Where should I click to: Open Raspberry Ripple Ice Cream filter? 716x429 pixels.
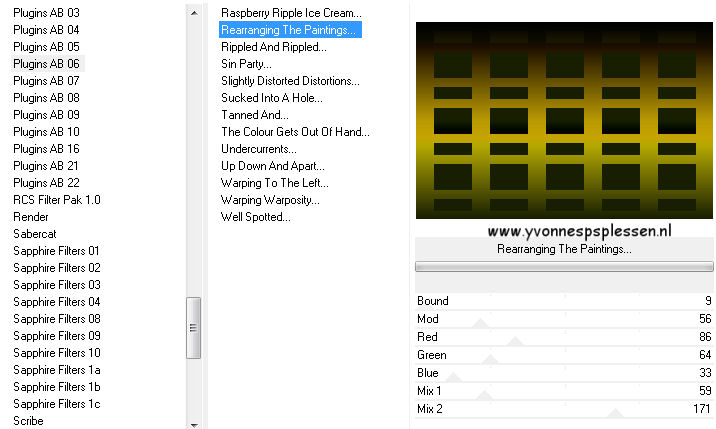(291, 13)
